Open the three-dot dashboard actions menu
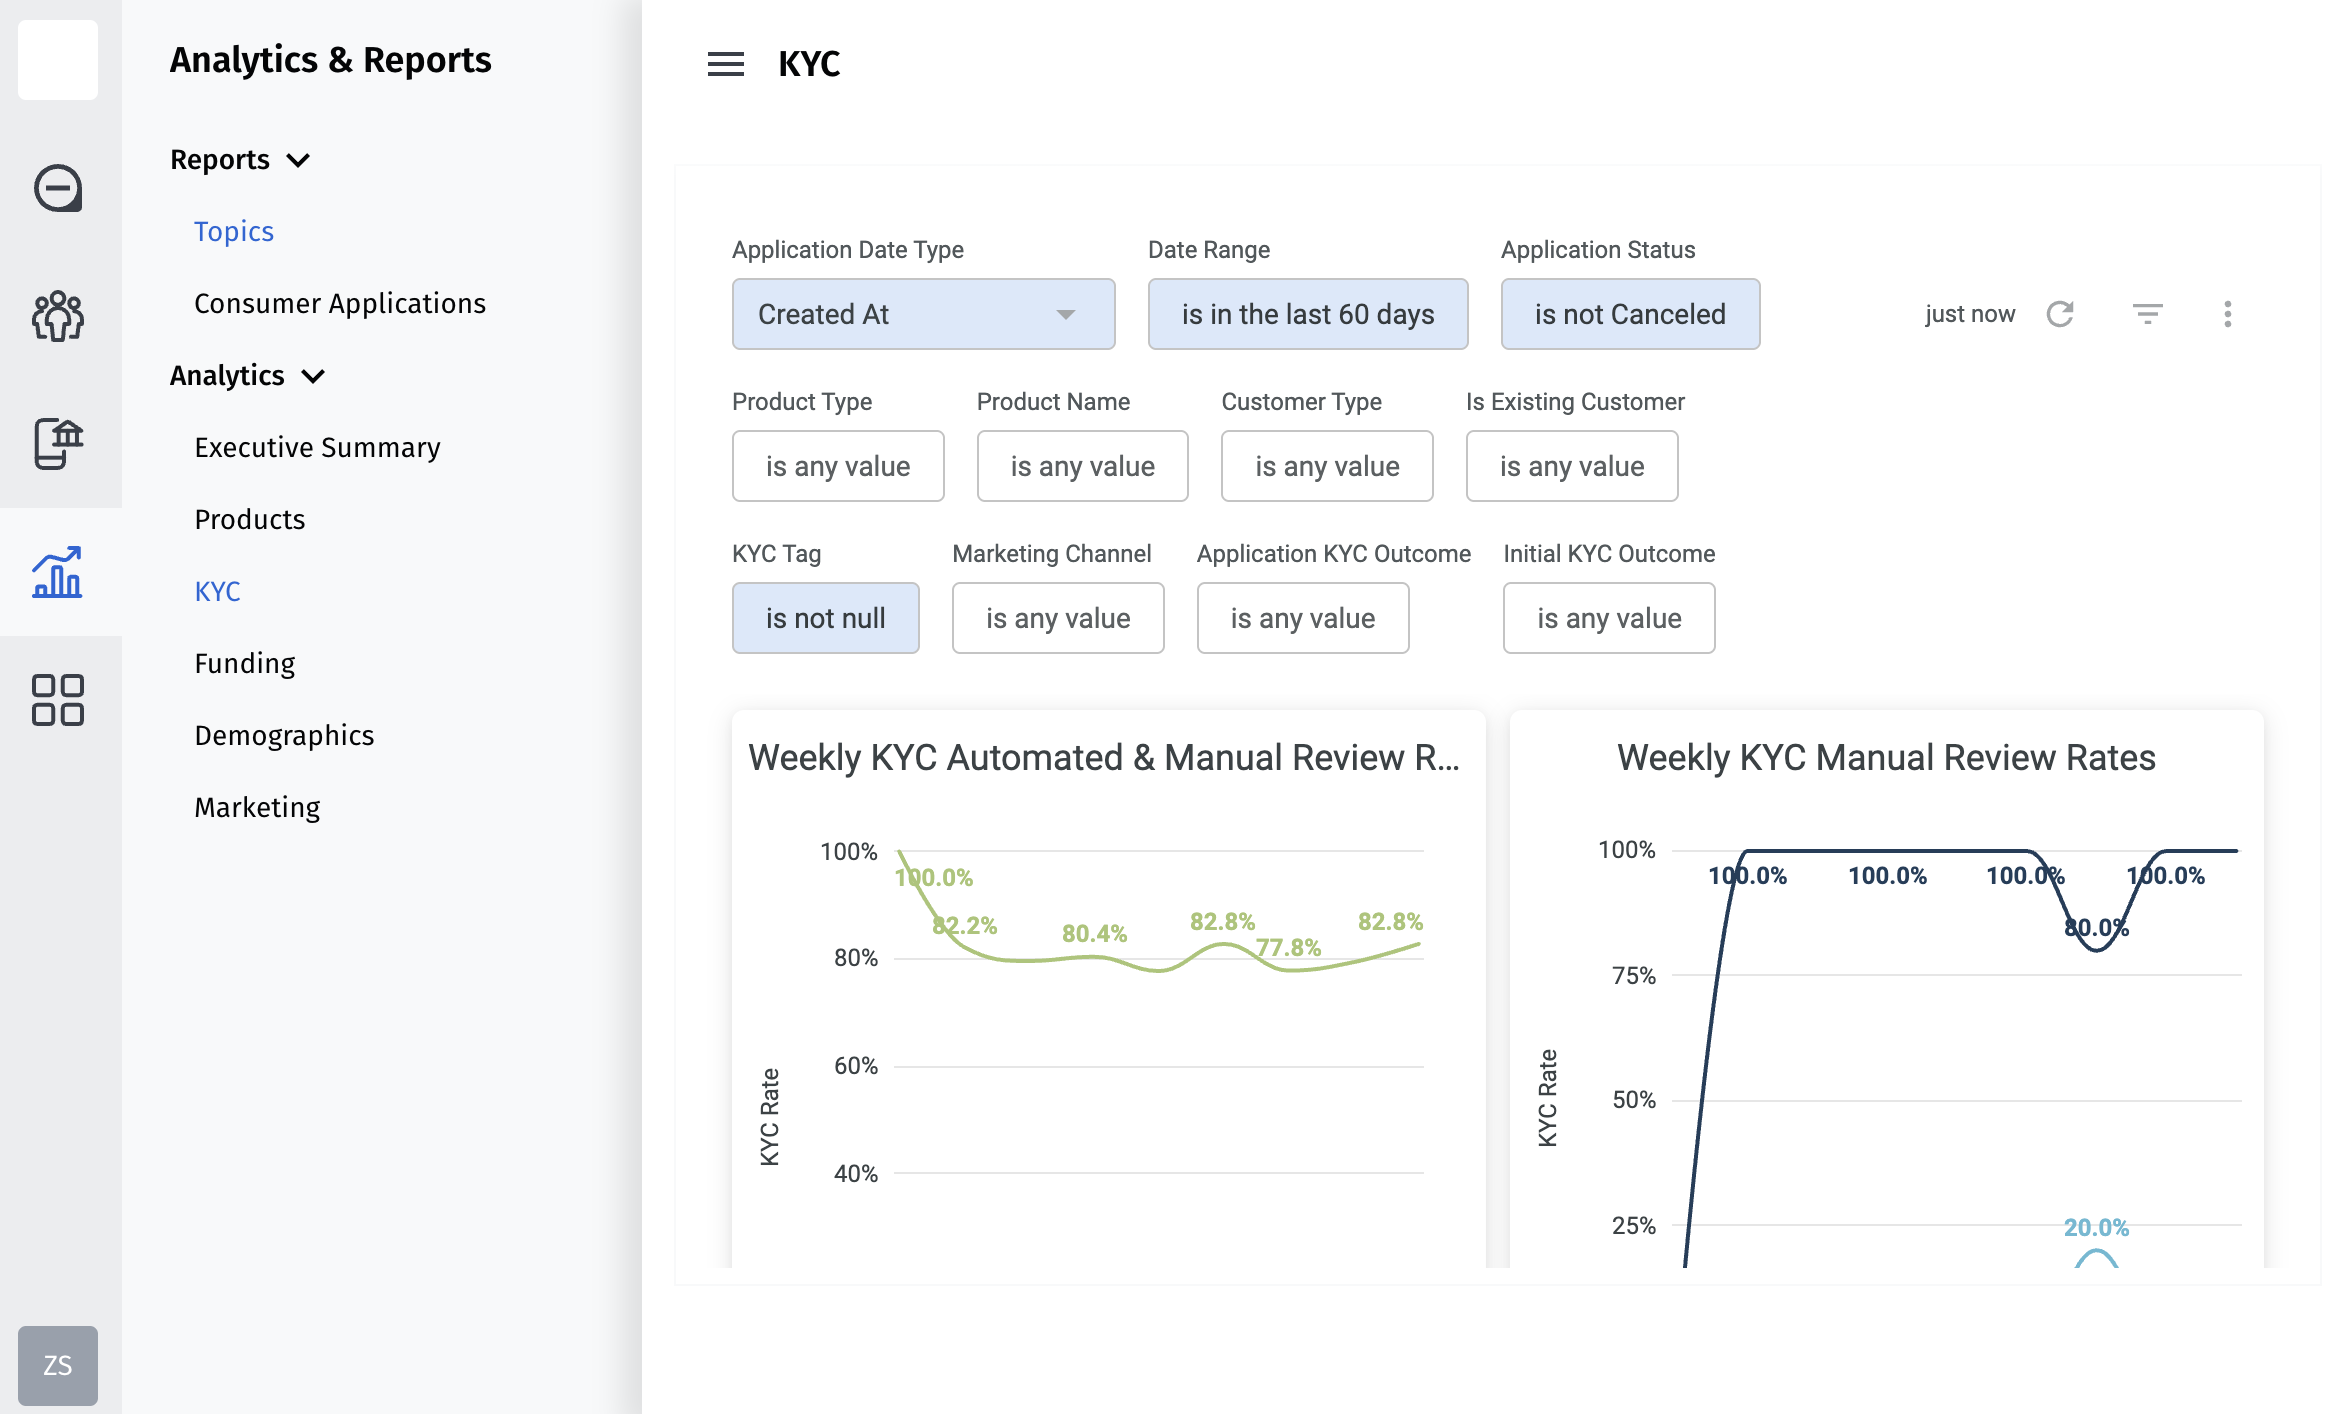The width and height of the screenshot is (2344, 1414). tap(2227, 314)
